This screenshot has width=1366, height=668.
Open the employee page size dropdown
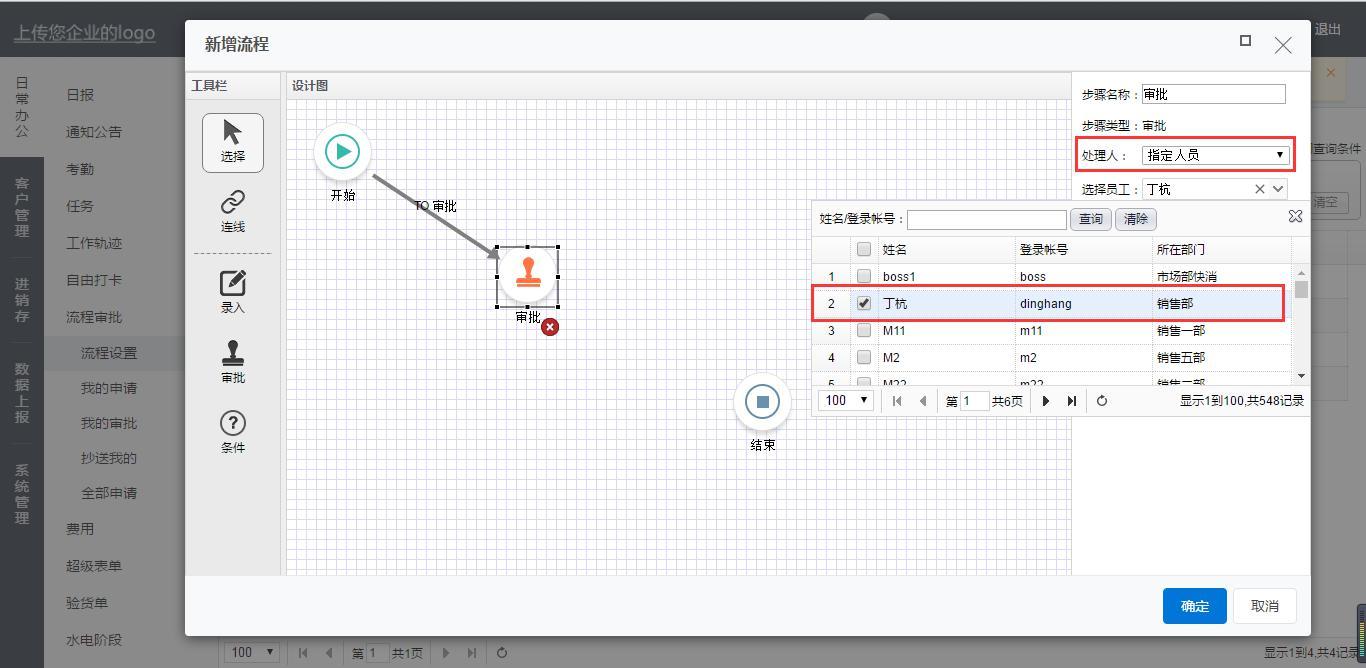pyautogui.click(x=846, y=401)
